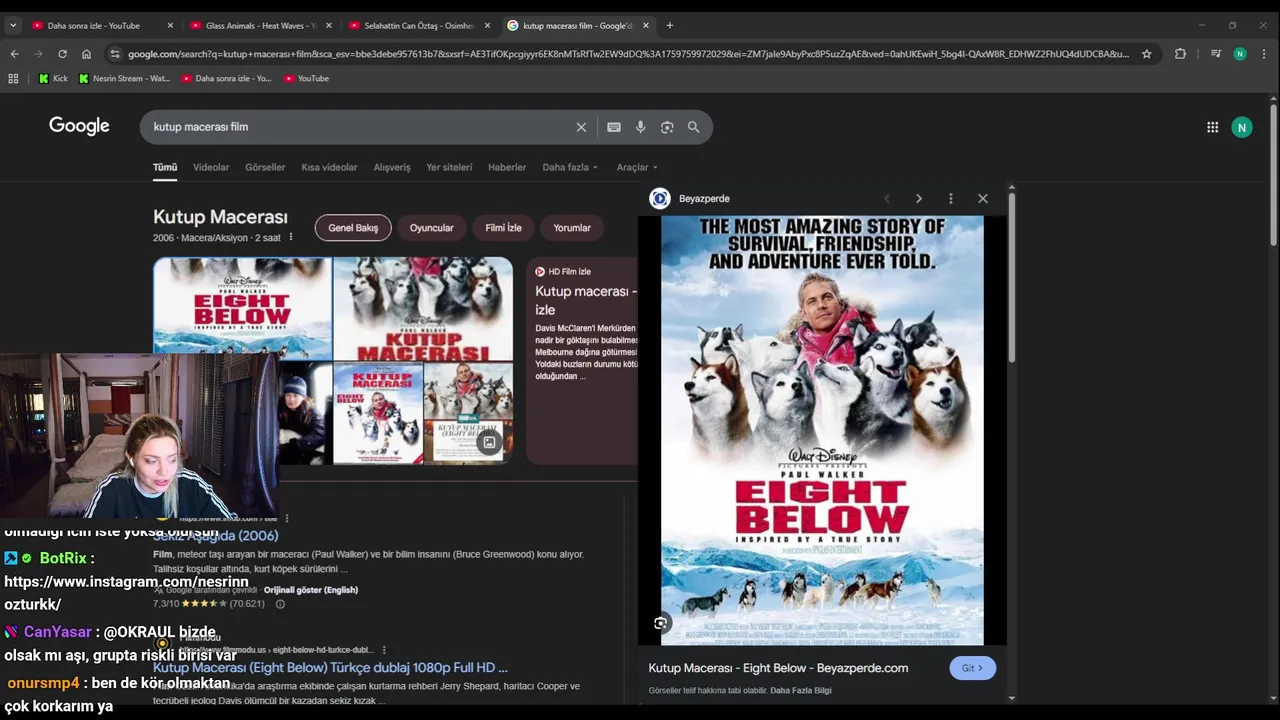Choose the Filmi İzle chip
The width and height of the screenshot is (1280, 720).
pyautogui.click(x=503, y=228)
